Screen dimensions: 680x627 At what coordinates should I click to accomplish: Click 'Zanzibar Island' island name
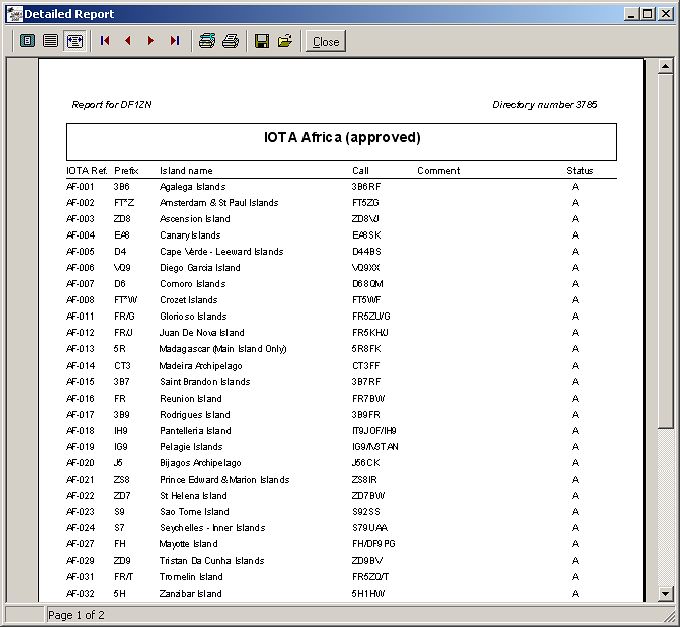(190, 594)
